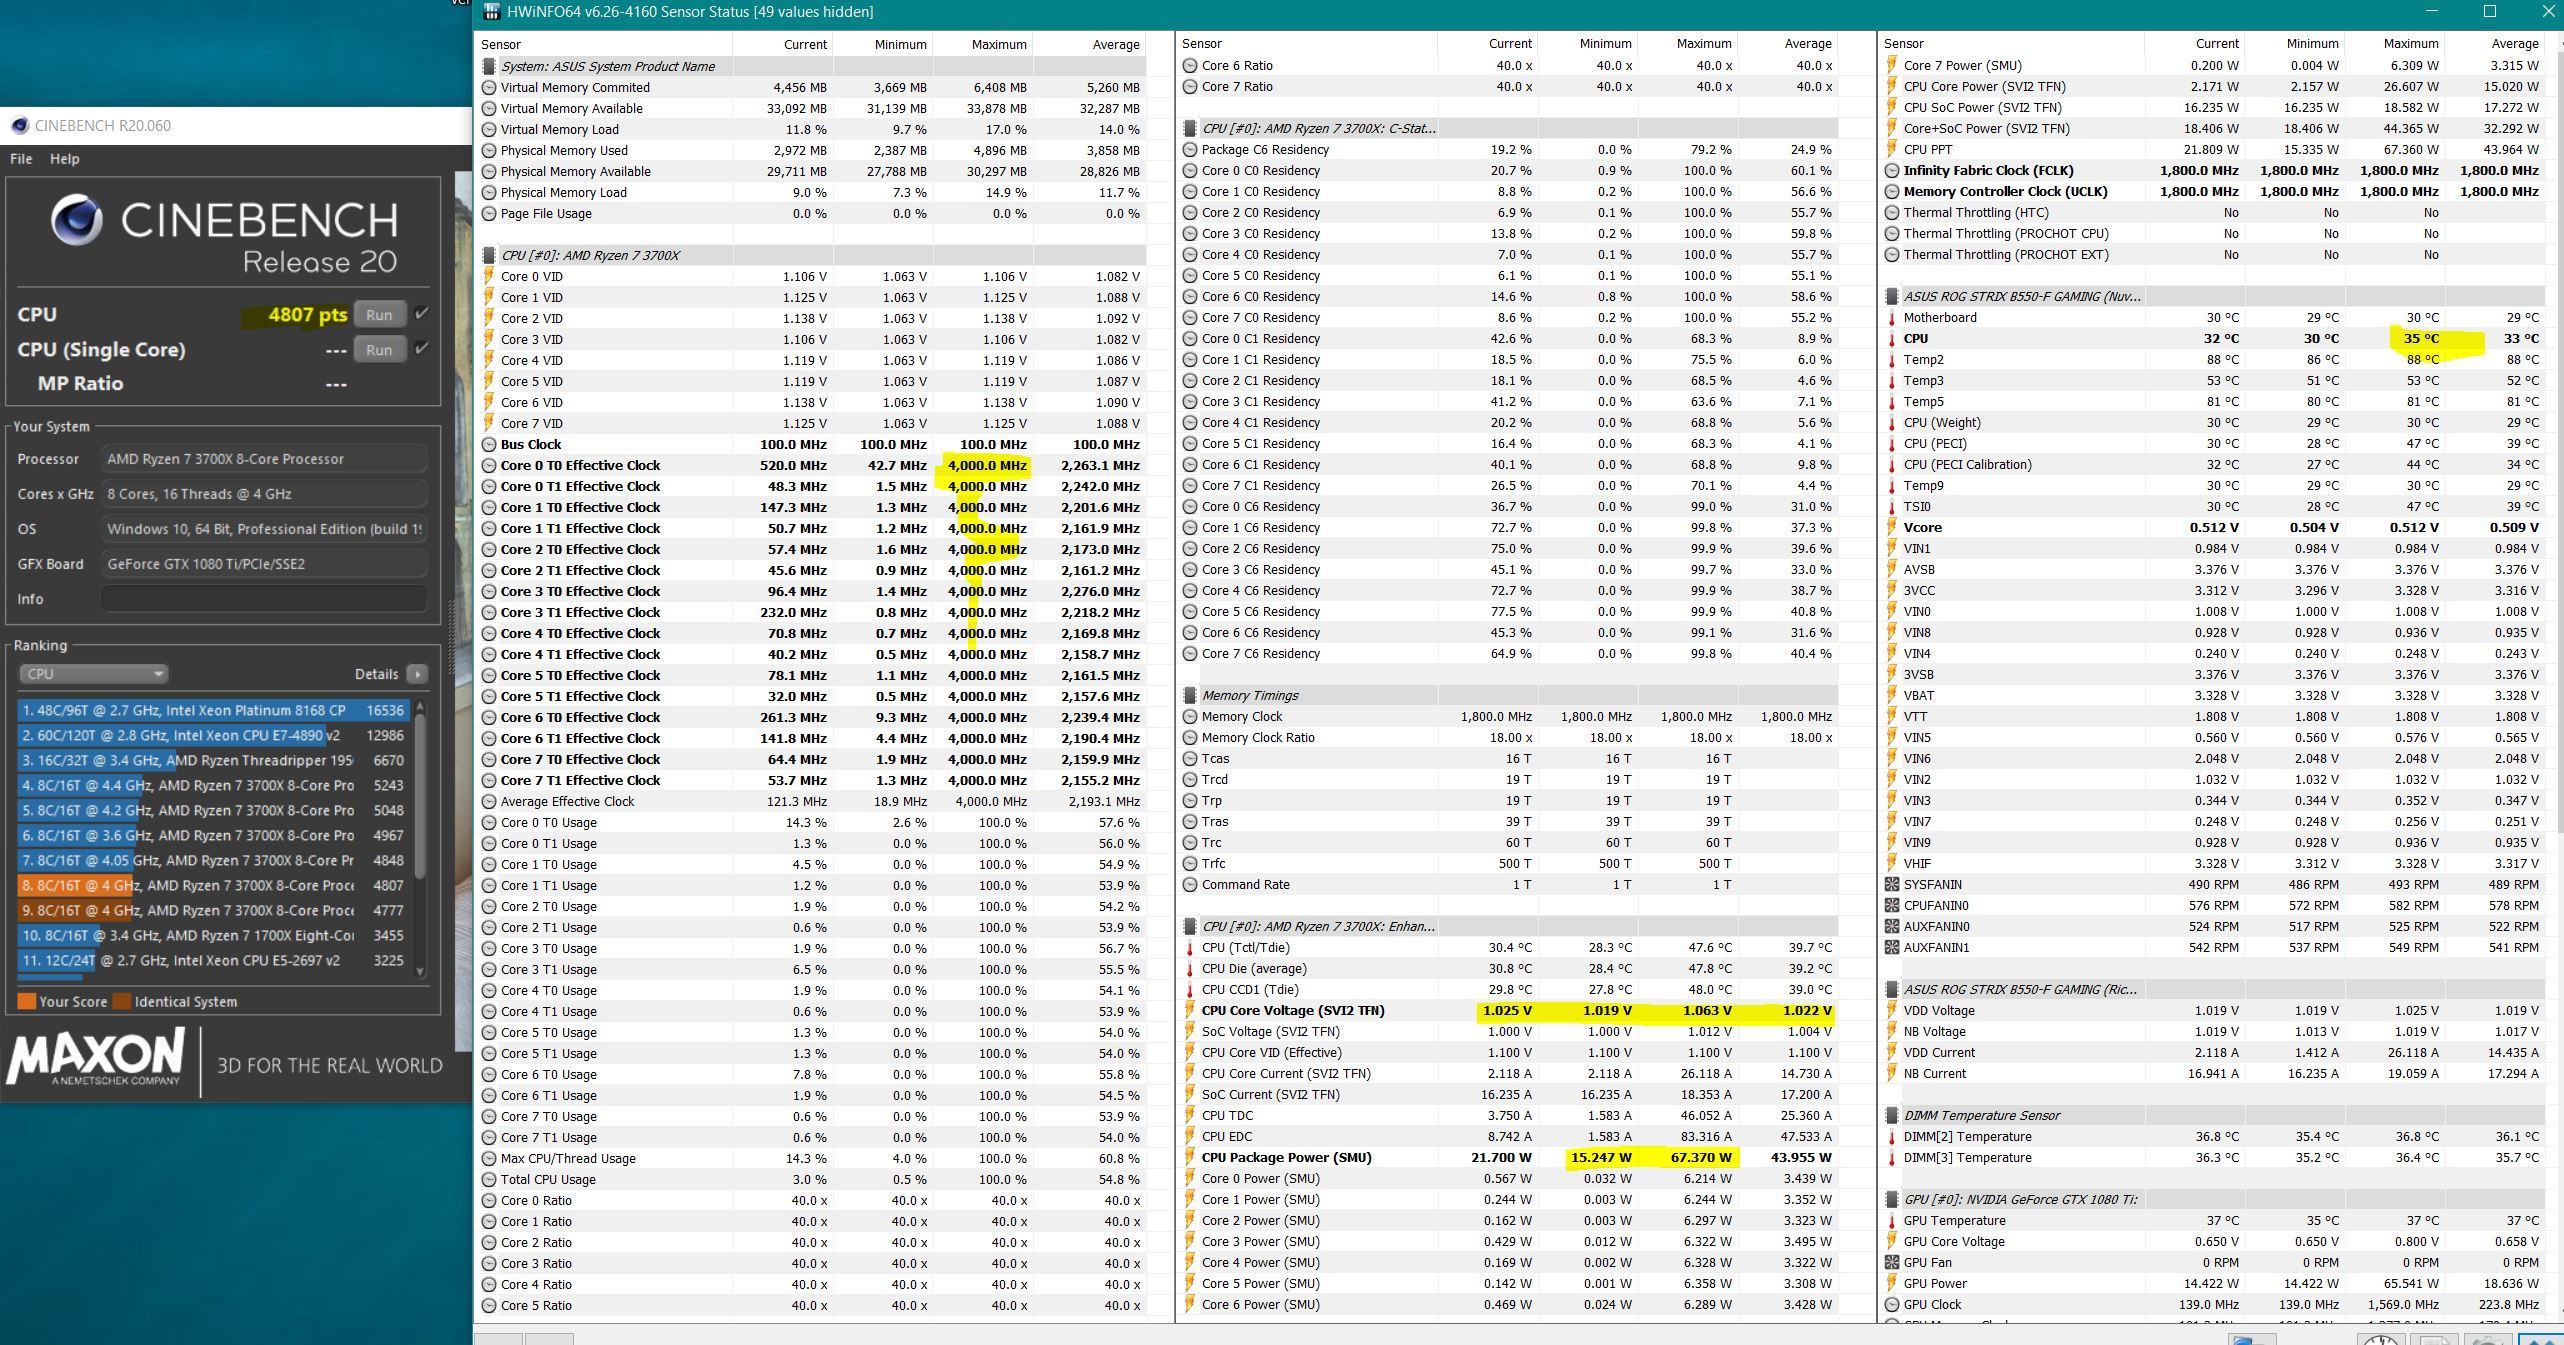Select the CPU TDC sensor row

point(1508,1115)
